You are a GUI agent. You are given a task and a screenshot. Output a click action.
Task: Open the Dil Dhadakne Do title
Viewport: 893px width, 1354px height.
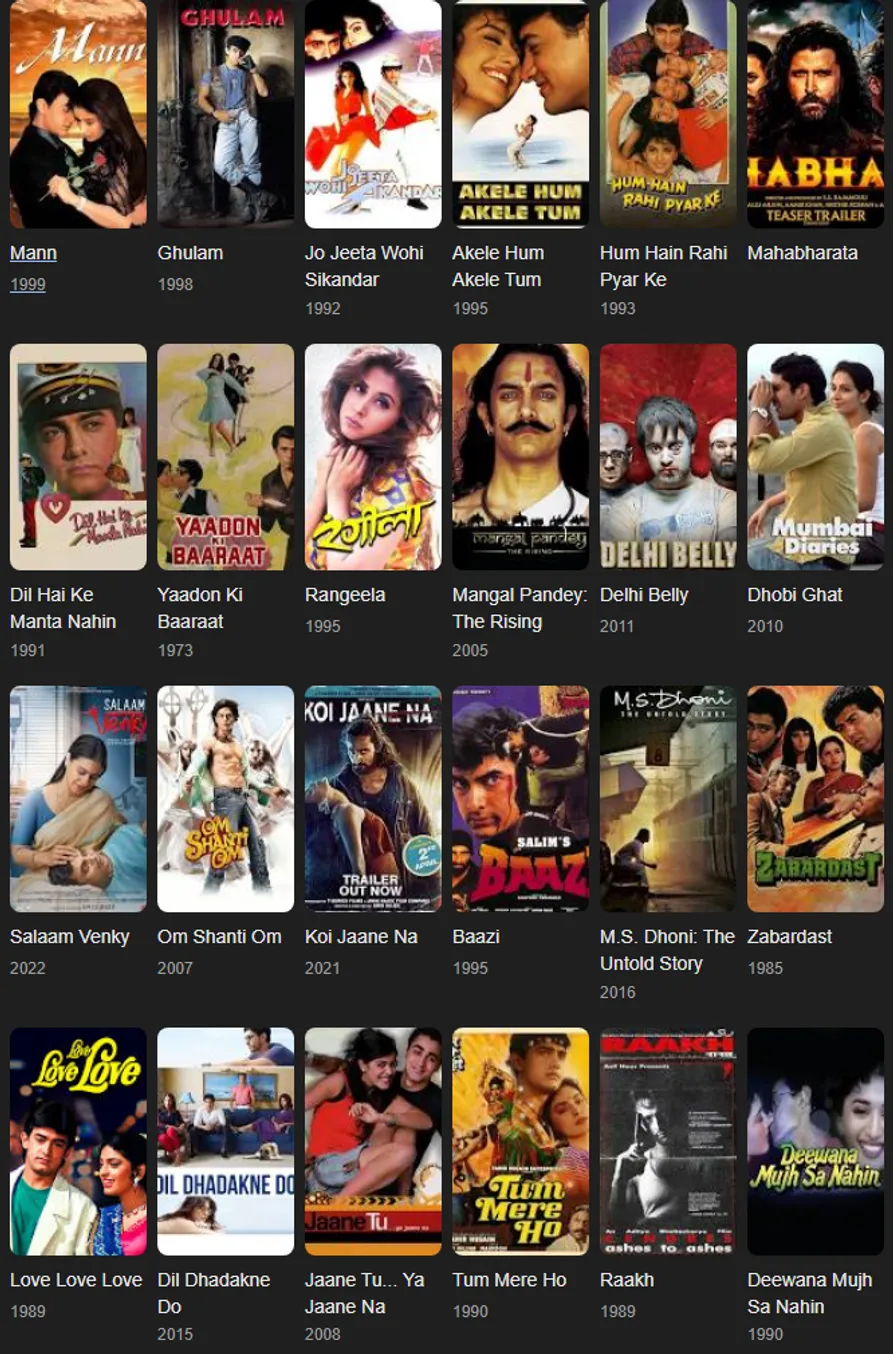point(214,1293)
